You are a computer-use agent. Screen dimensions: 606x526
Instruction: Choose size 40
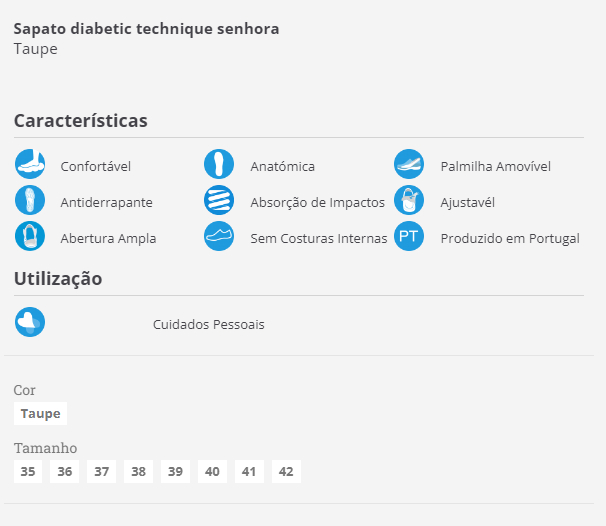[x=212, y=472]
